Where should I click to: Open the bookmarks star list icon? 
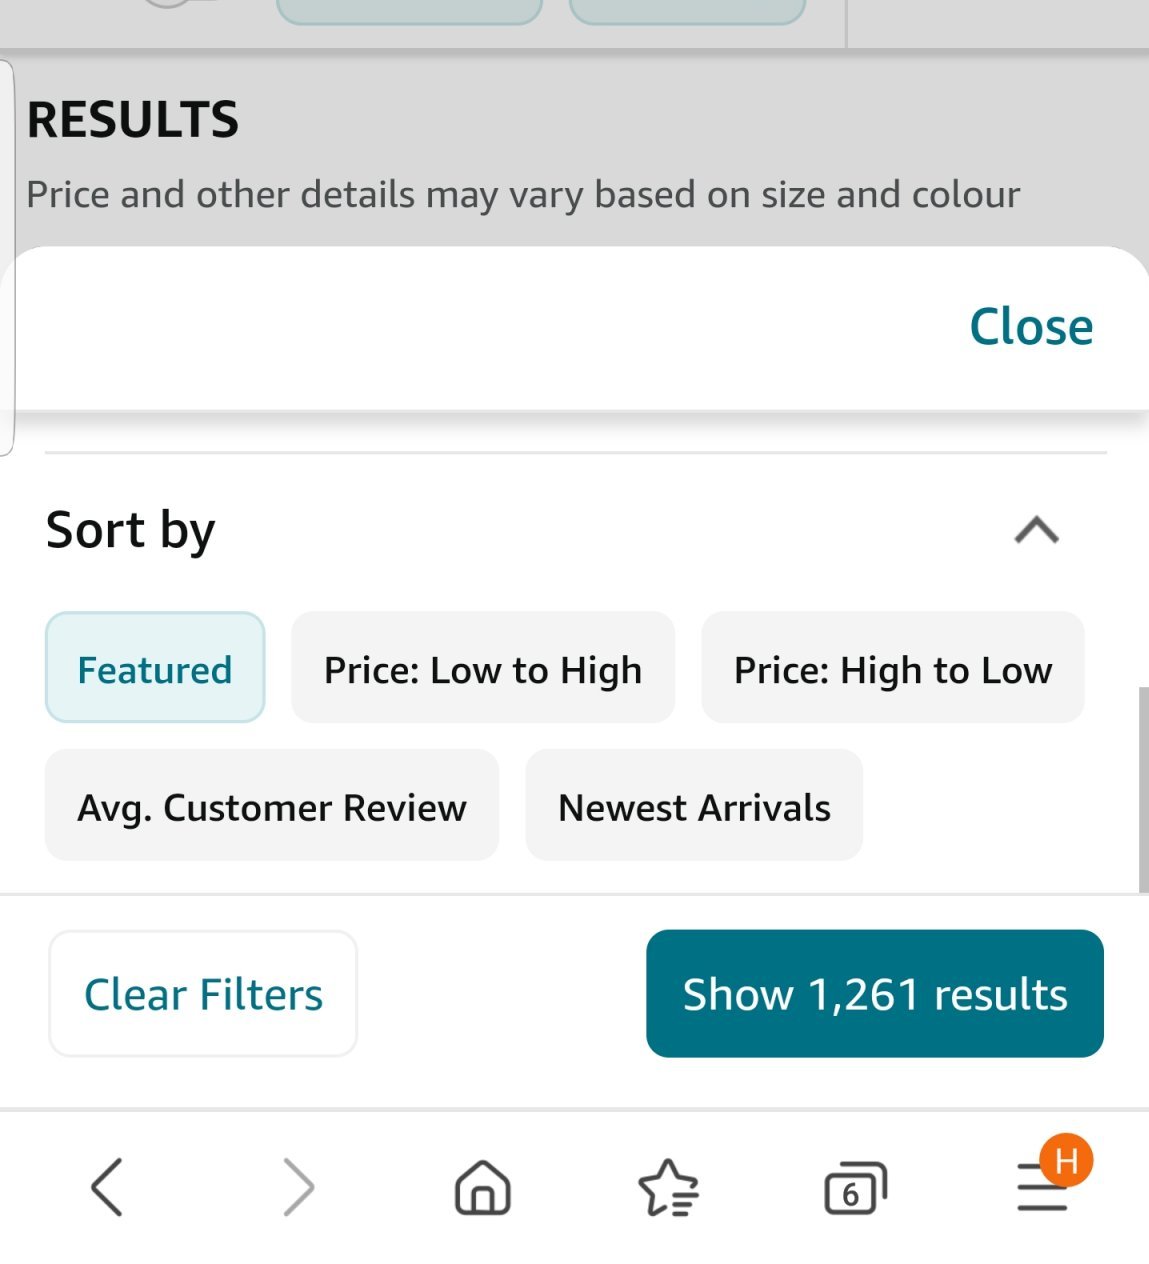pos(668,1188)
